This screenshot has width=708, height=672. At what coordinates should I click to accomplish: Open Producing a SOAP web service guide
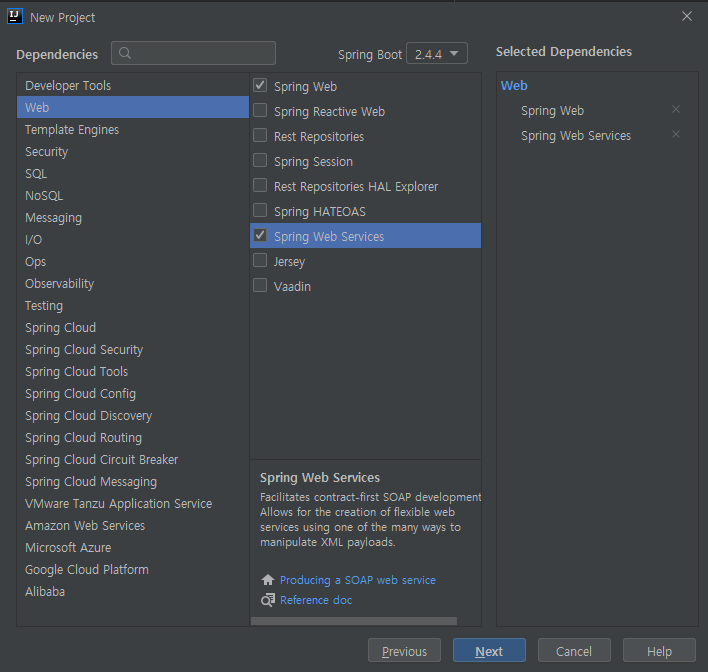pyautogui.click(x=358, y=580)
